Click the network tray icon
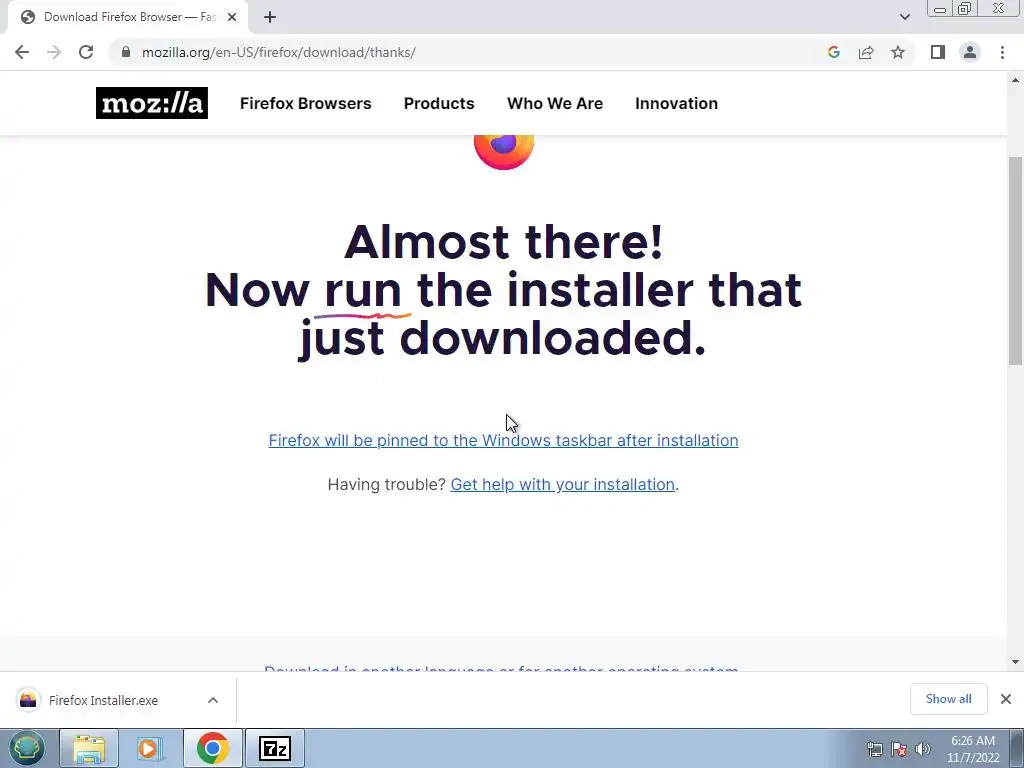1024x768 pixels. point(874,749)
